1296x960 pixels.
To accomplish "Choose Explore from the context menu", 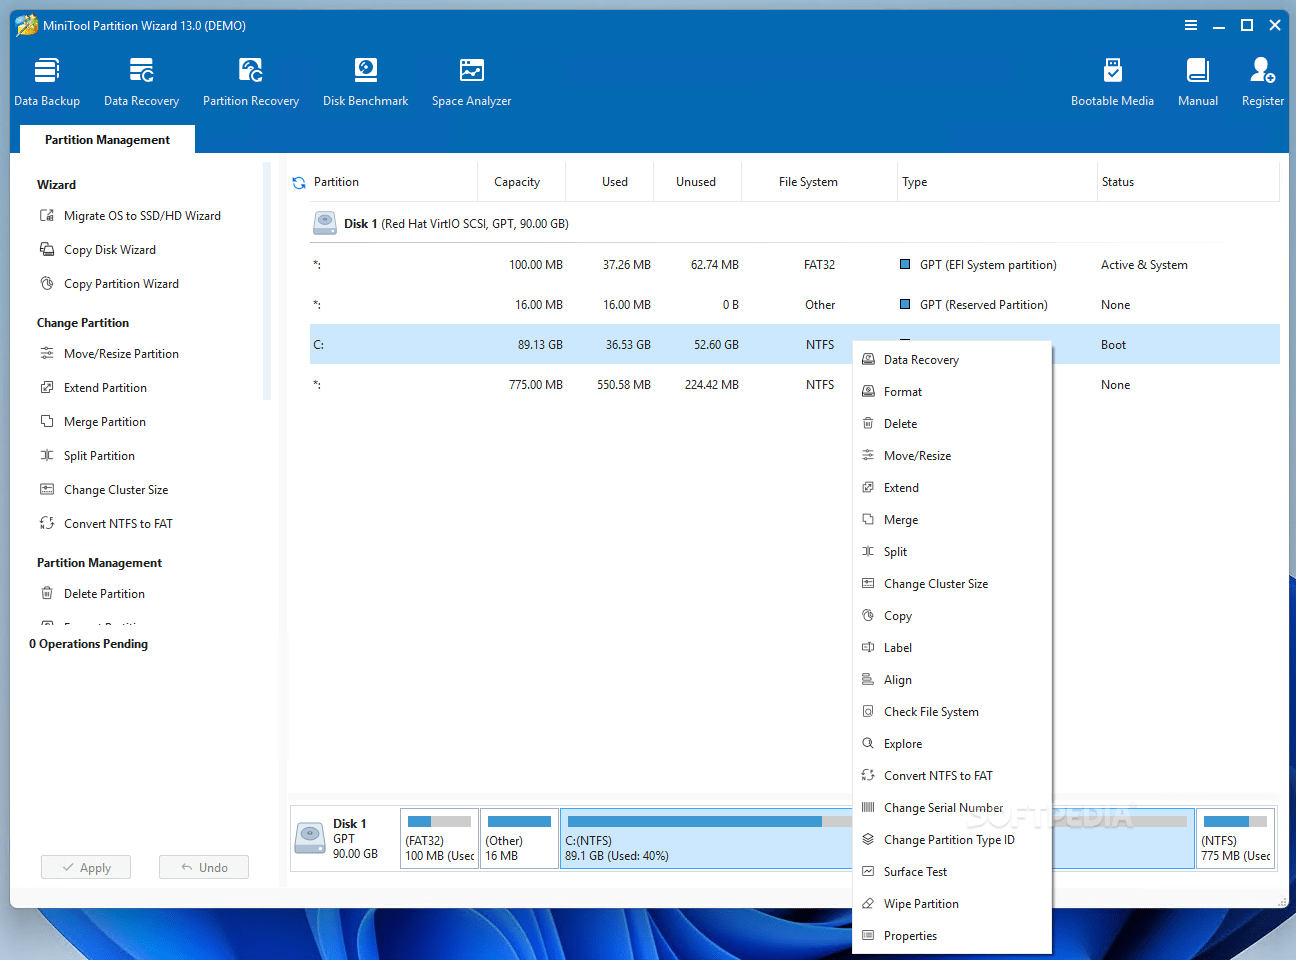I will click(x=952, y=744).
